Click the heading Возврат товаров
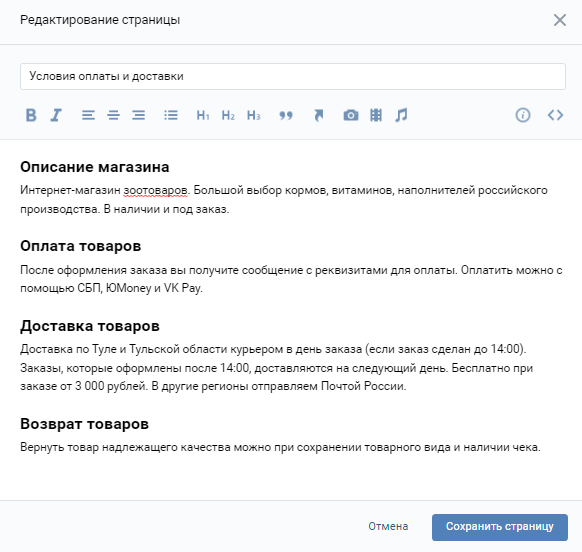Image resolution: width=582 pixels, height=552 pixels. pyautogui.click(x=84, y=424)
